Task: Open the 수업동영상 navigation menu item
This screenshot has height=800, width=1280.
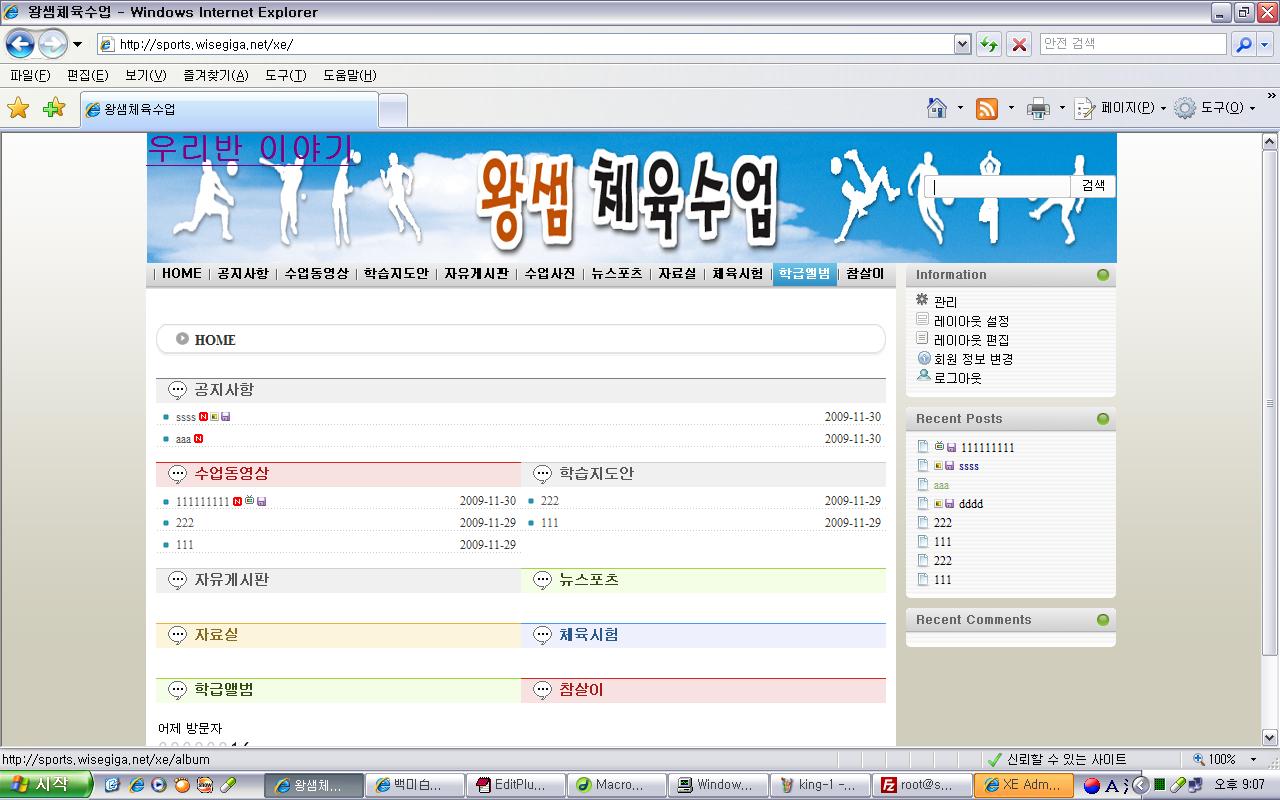Action: pyautogui.click(x=316, y=273)
